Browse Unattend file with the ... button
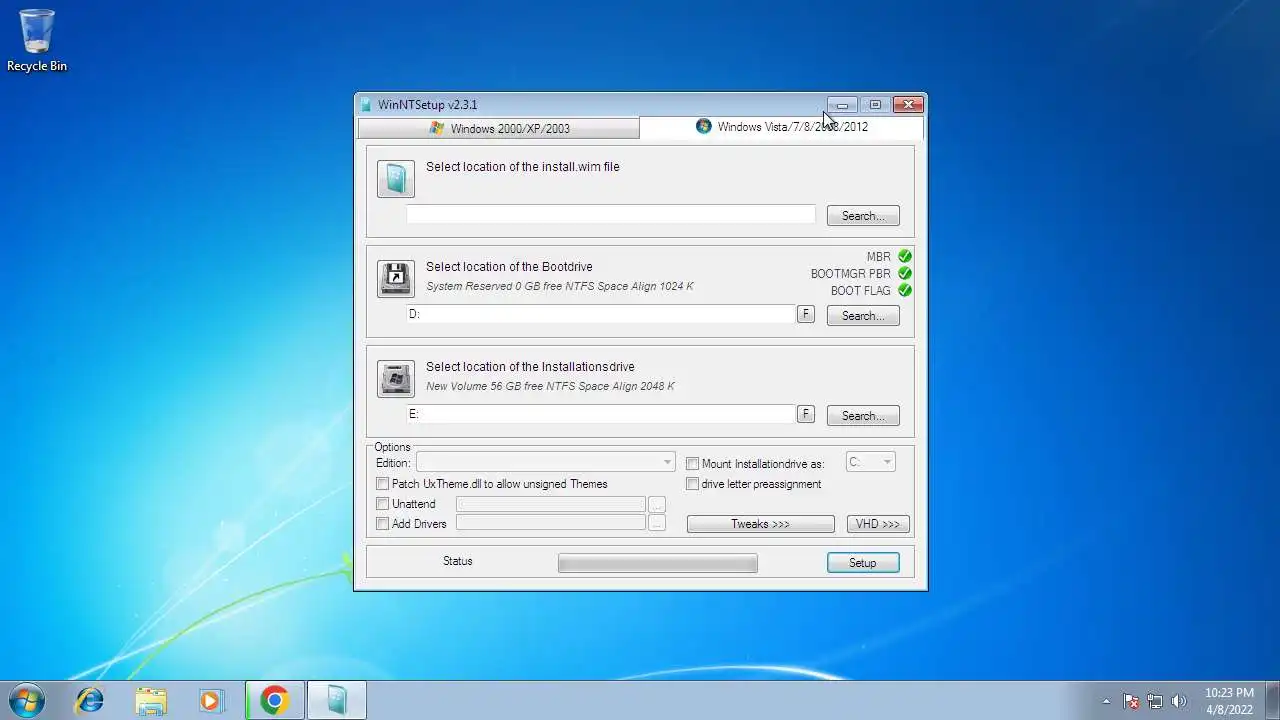This screenshot has height=720, width=1280. pyautogui.click(x=657, y=504)
